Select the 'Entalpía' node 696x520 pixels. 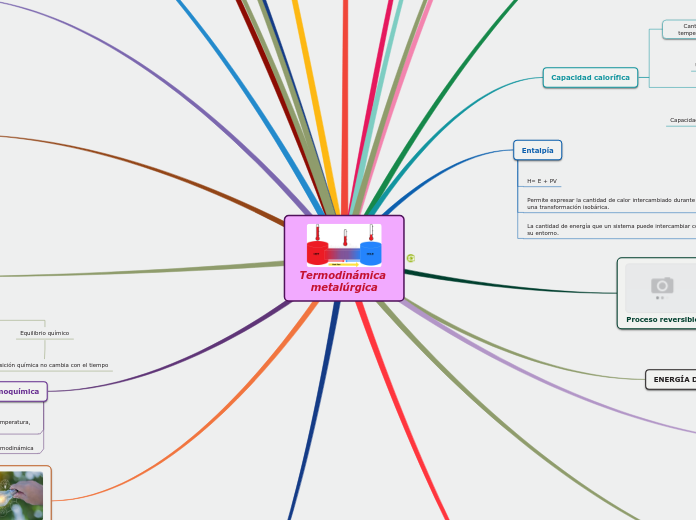click(x=537, y=151)
